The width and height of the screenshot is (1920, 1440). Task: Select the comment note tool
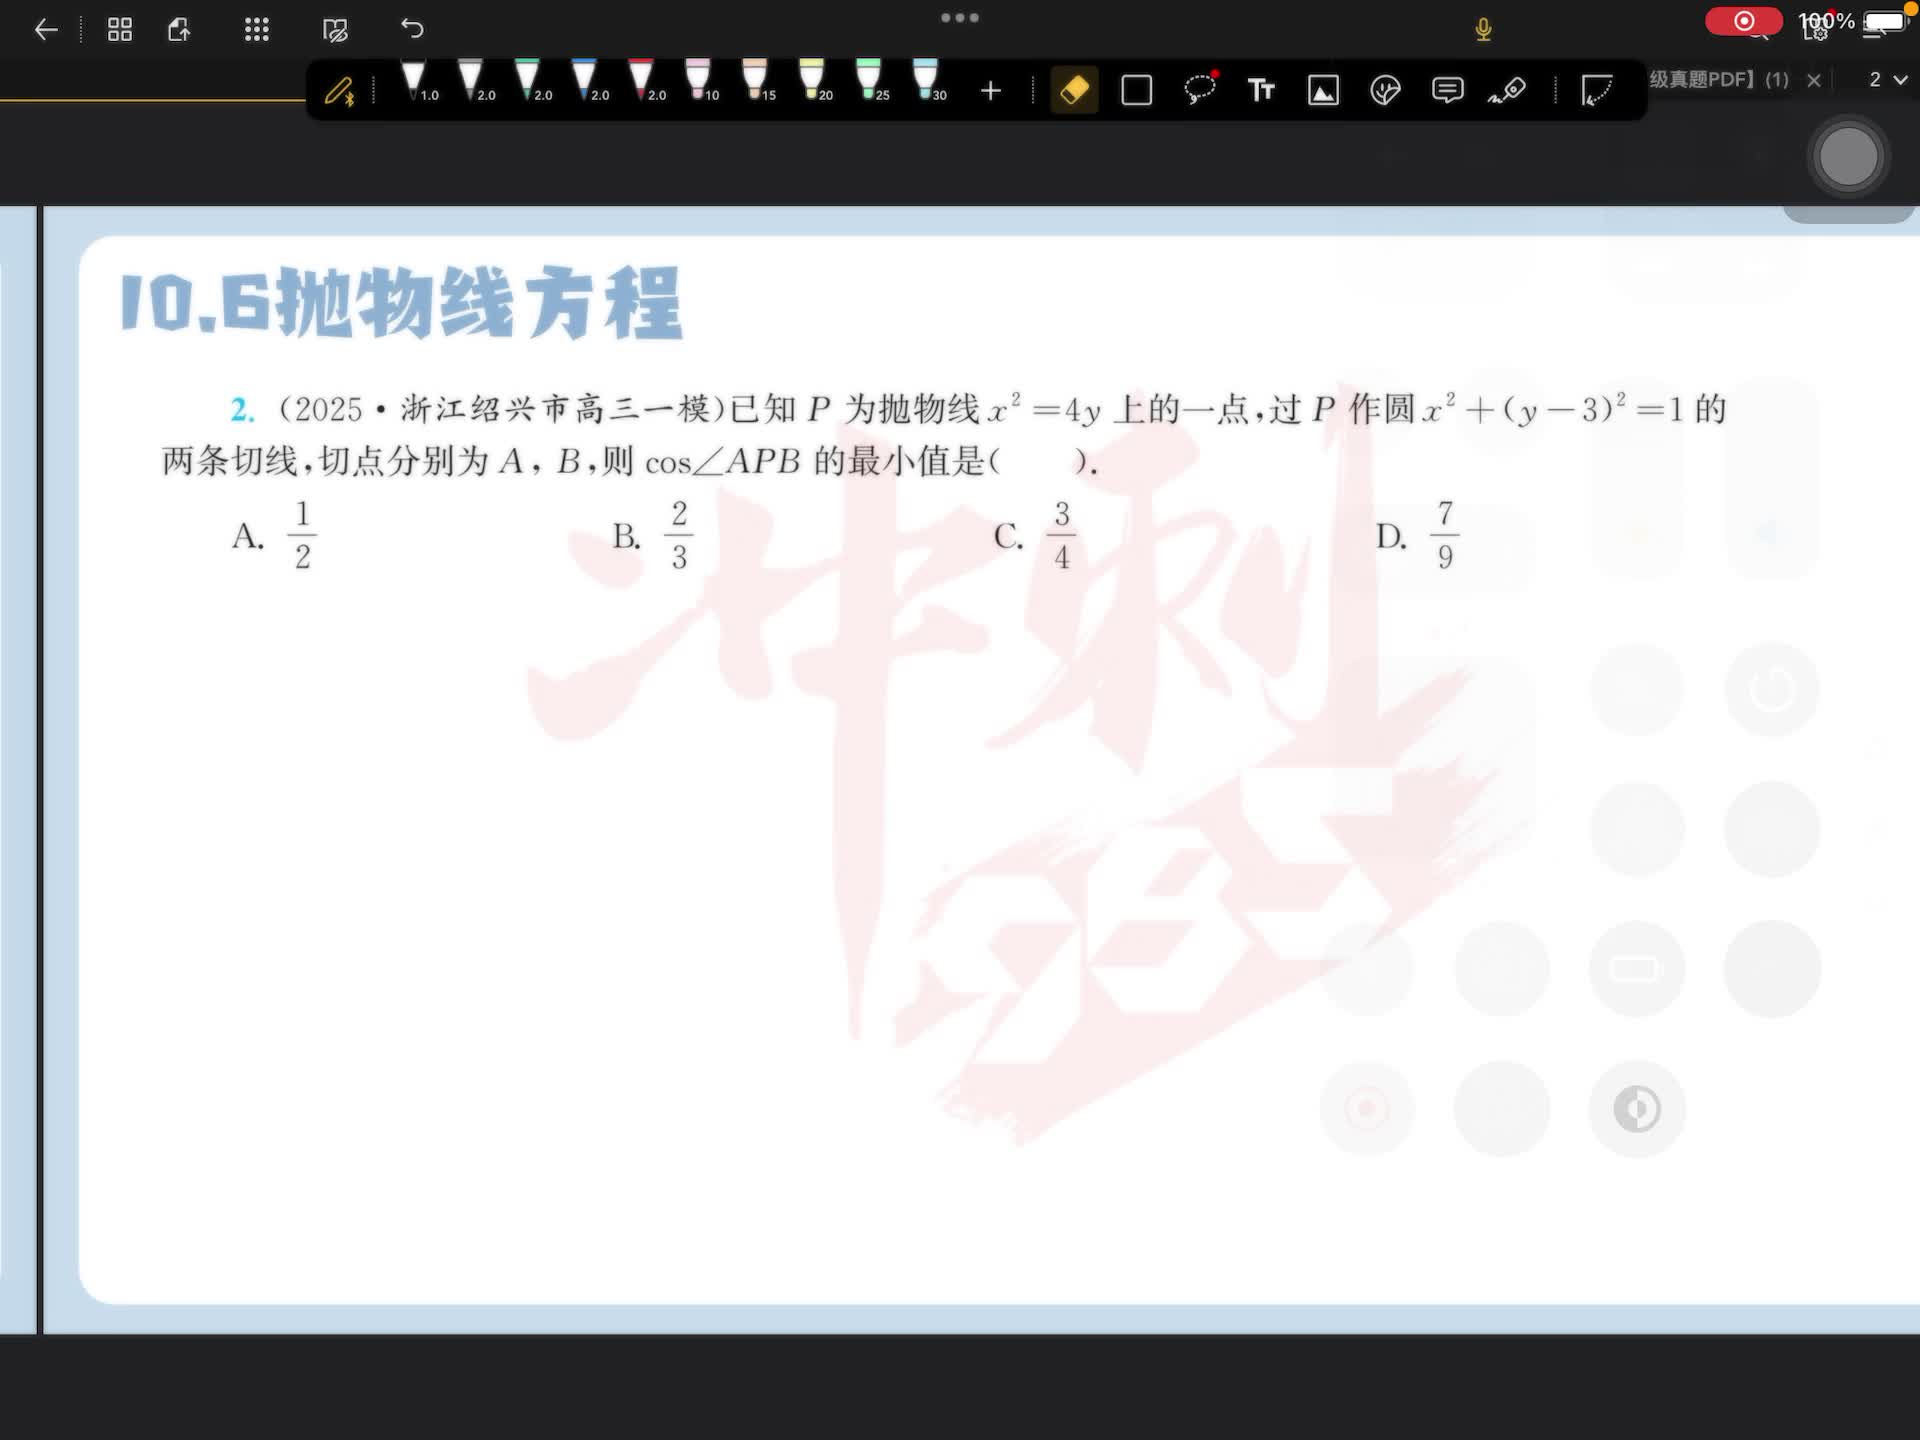[1447, 91]
